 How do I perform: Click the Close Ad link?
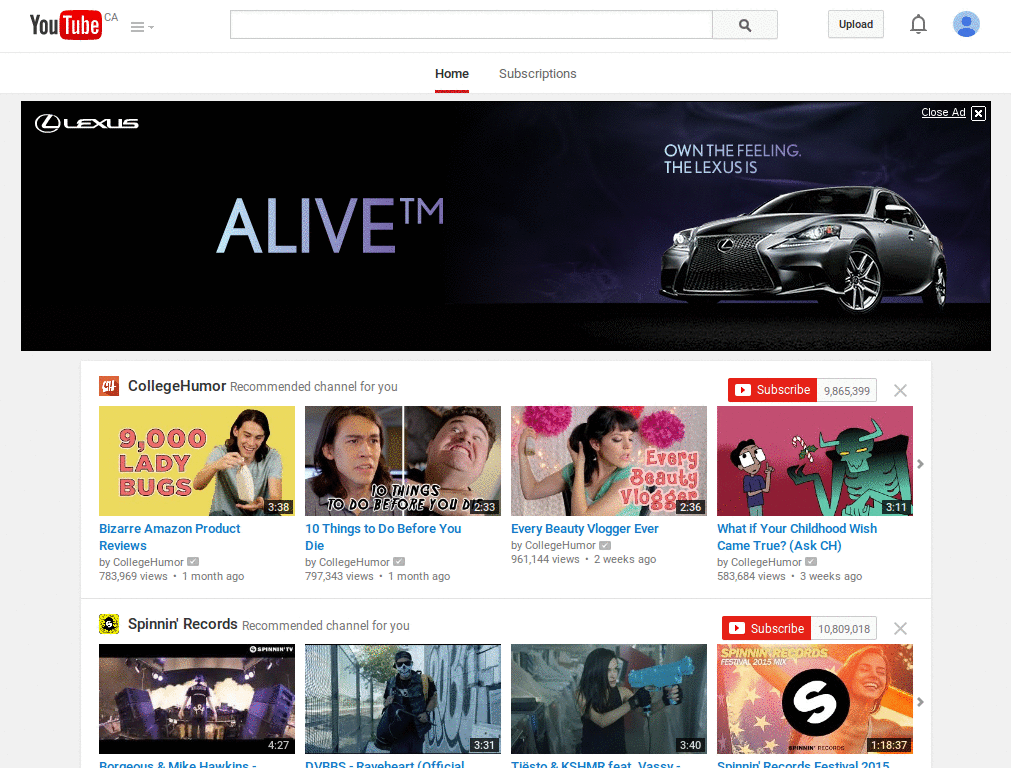[943, 112]
